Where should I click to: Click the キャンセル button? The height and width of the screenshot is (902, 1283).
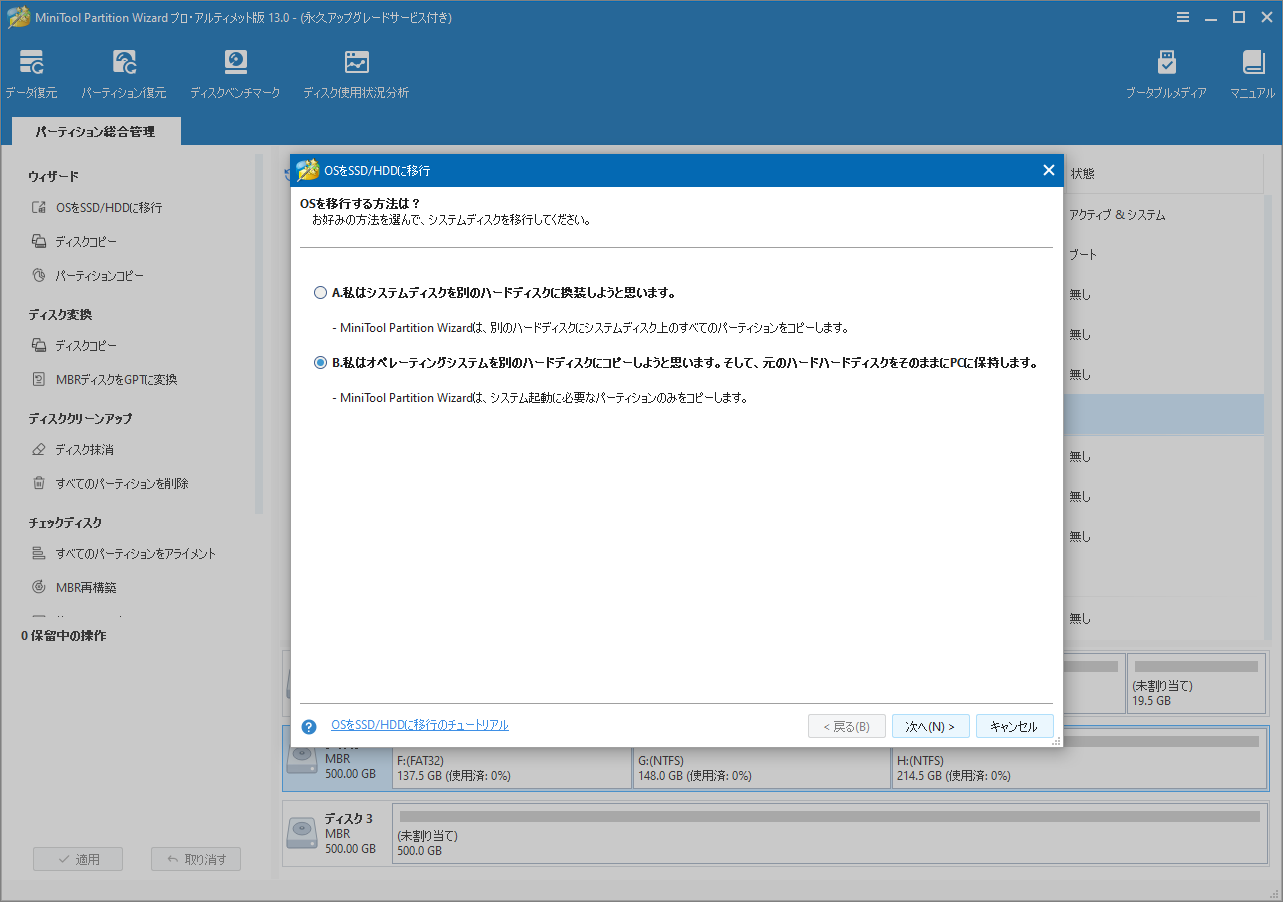click(1014, 726)
